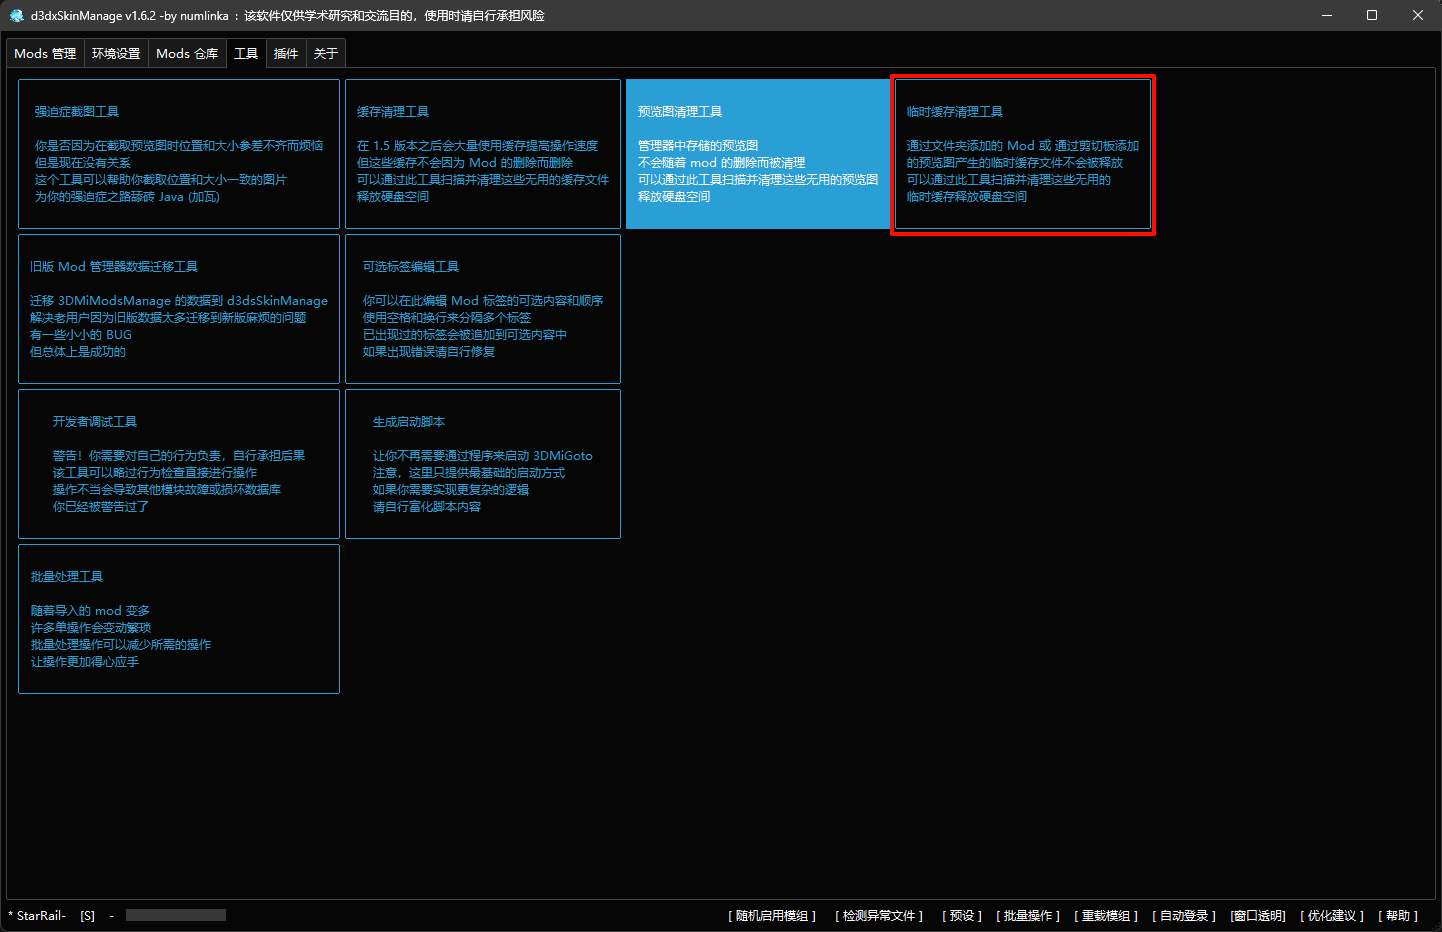This screenshot has width=1442, height=932.
Task: Click [ 自动登录 ] in status bar
Action: click(x=1184, y=916)
